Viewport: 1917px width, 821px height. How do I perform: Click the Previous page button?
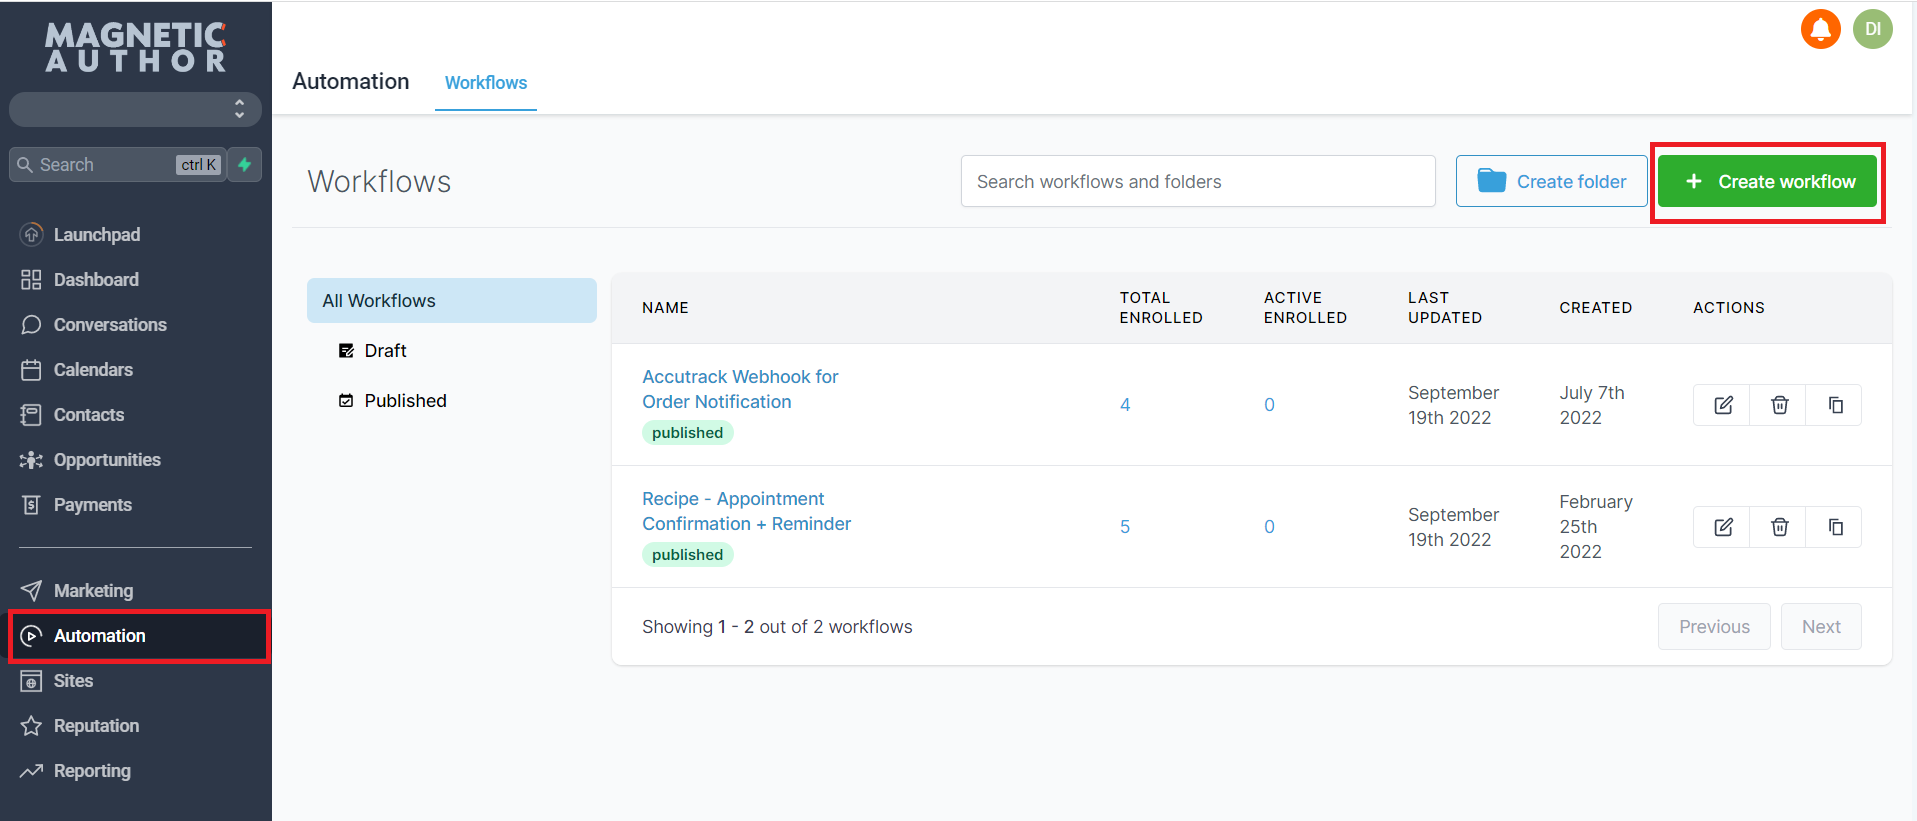(x=1714, y=627)
